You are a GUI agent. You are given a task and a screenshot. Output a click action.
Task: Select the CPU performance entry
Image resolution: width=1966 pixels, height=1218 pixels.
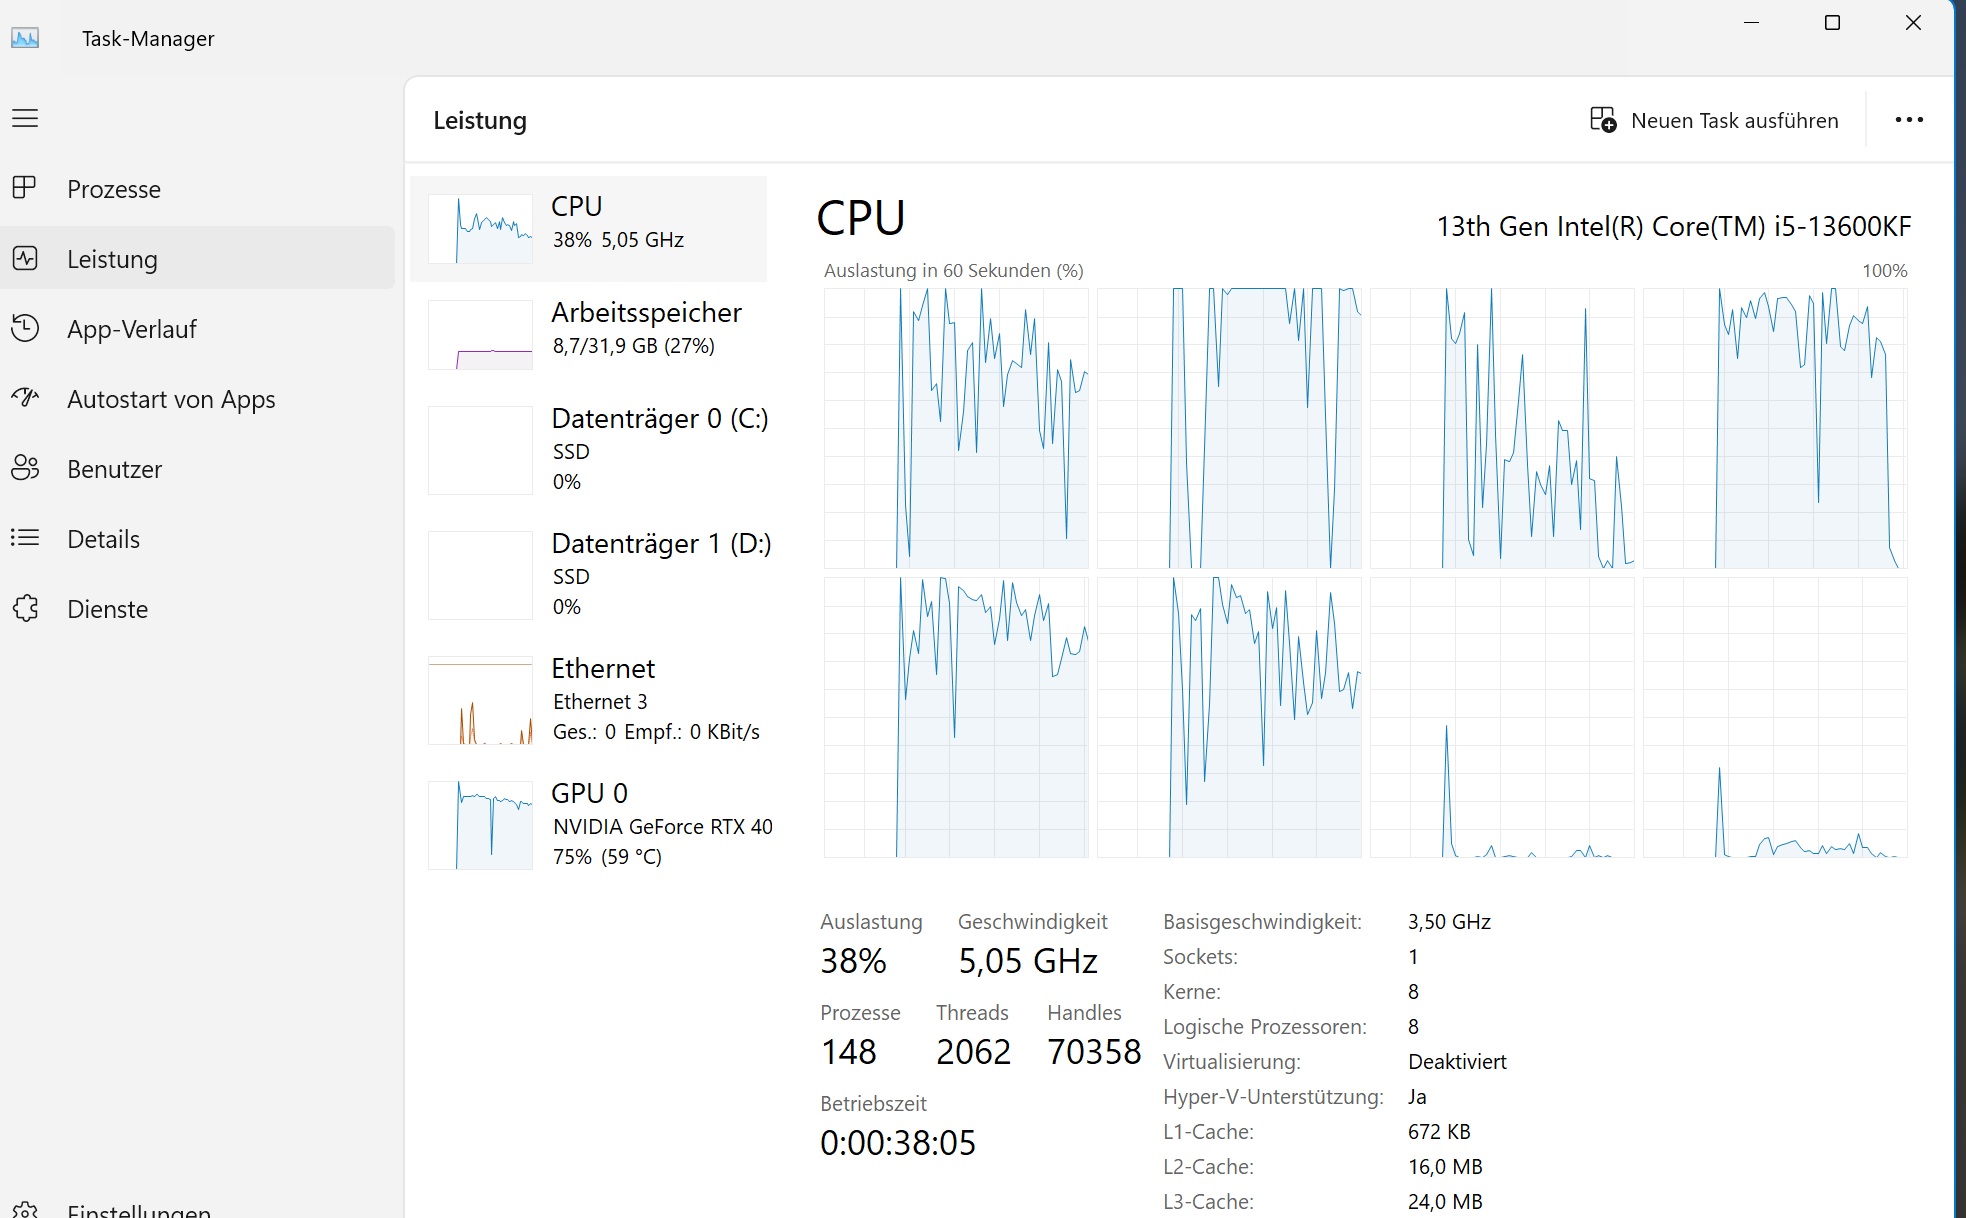[589, 228]
